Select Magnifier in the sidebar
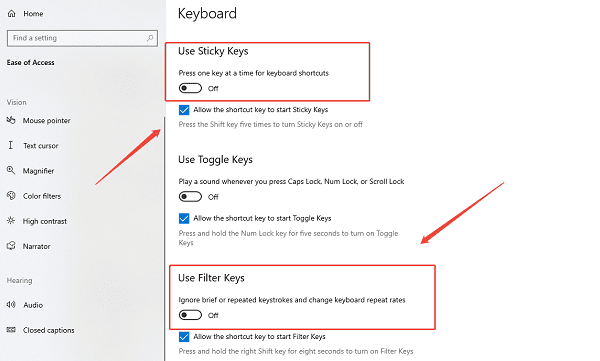The image size is (600, 361). (38, 171)
